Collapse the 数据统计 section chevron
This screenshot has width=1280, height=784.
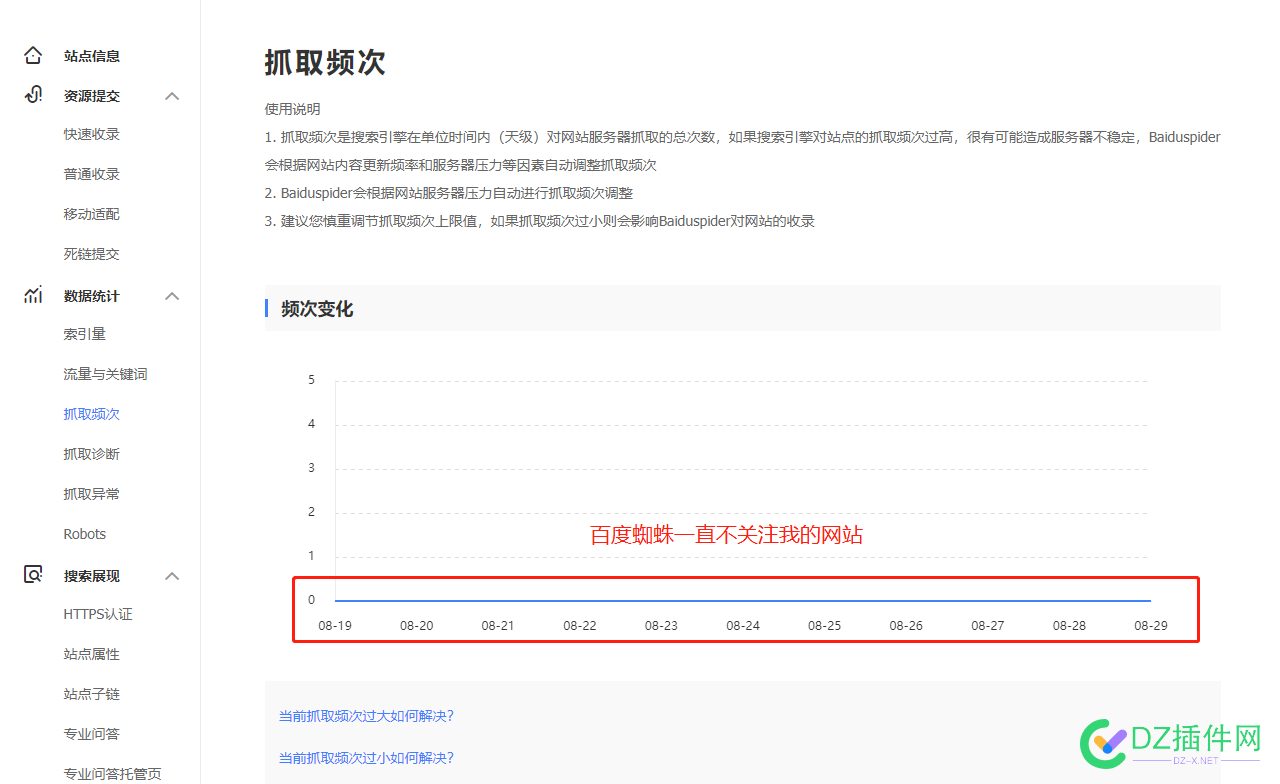point(172,296)
